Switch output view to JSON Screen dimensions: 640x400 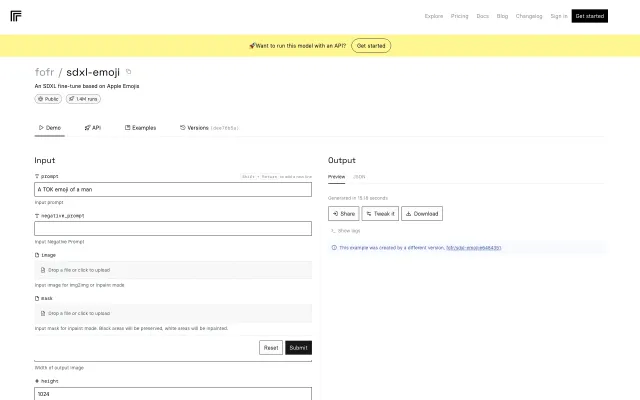[360, 176]
